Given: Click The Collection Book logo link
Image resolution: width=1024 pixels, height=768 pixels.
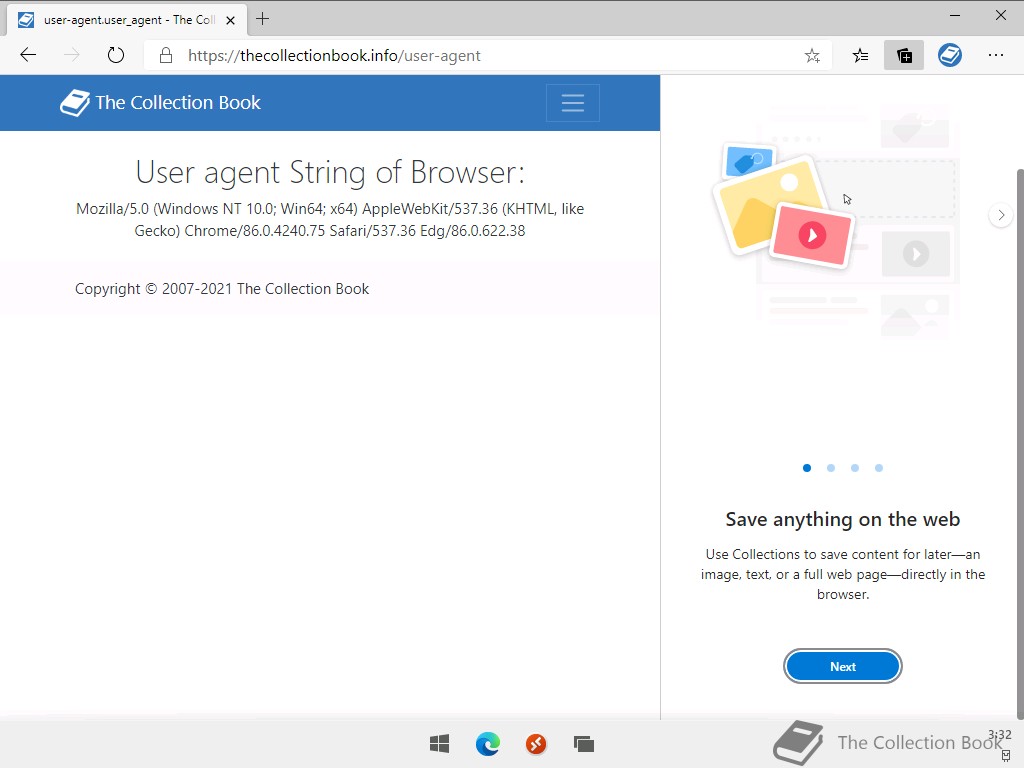Looking at the screenshot, I should pyautogui.click(x=160, y=103).
